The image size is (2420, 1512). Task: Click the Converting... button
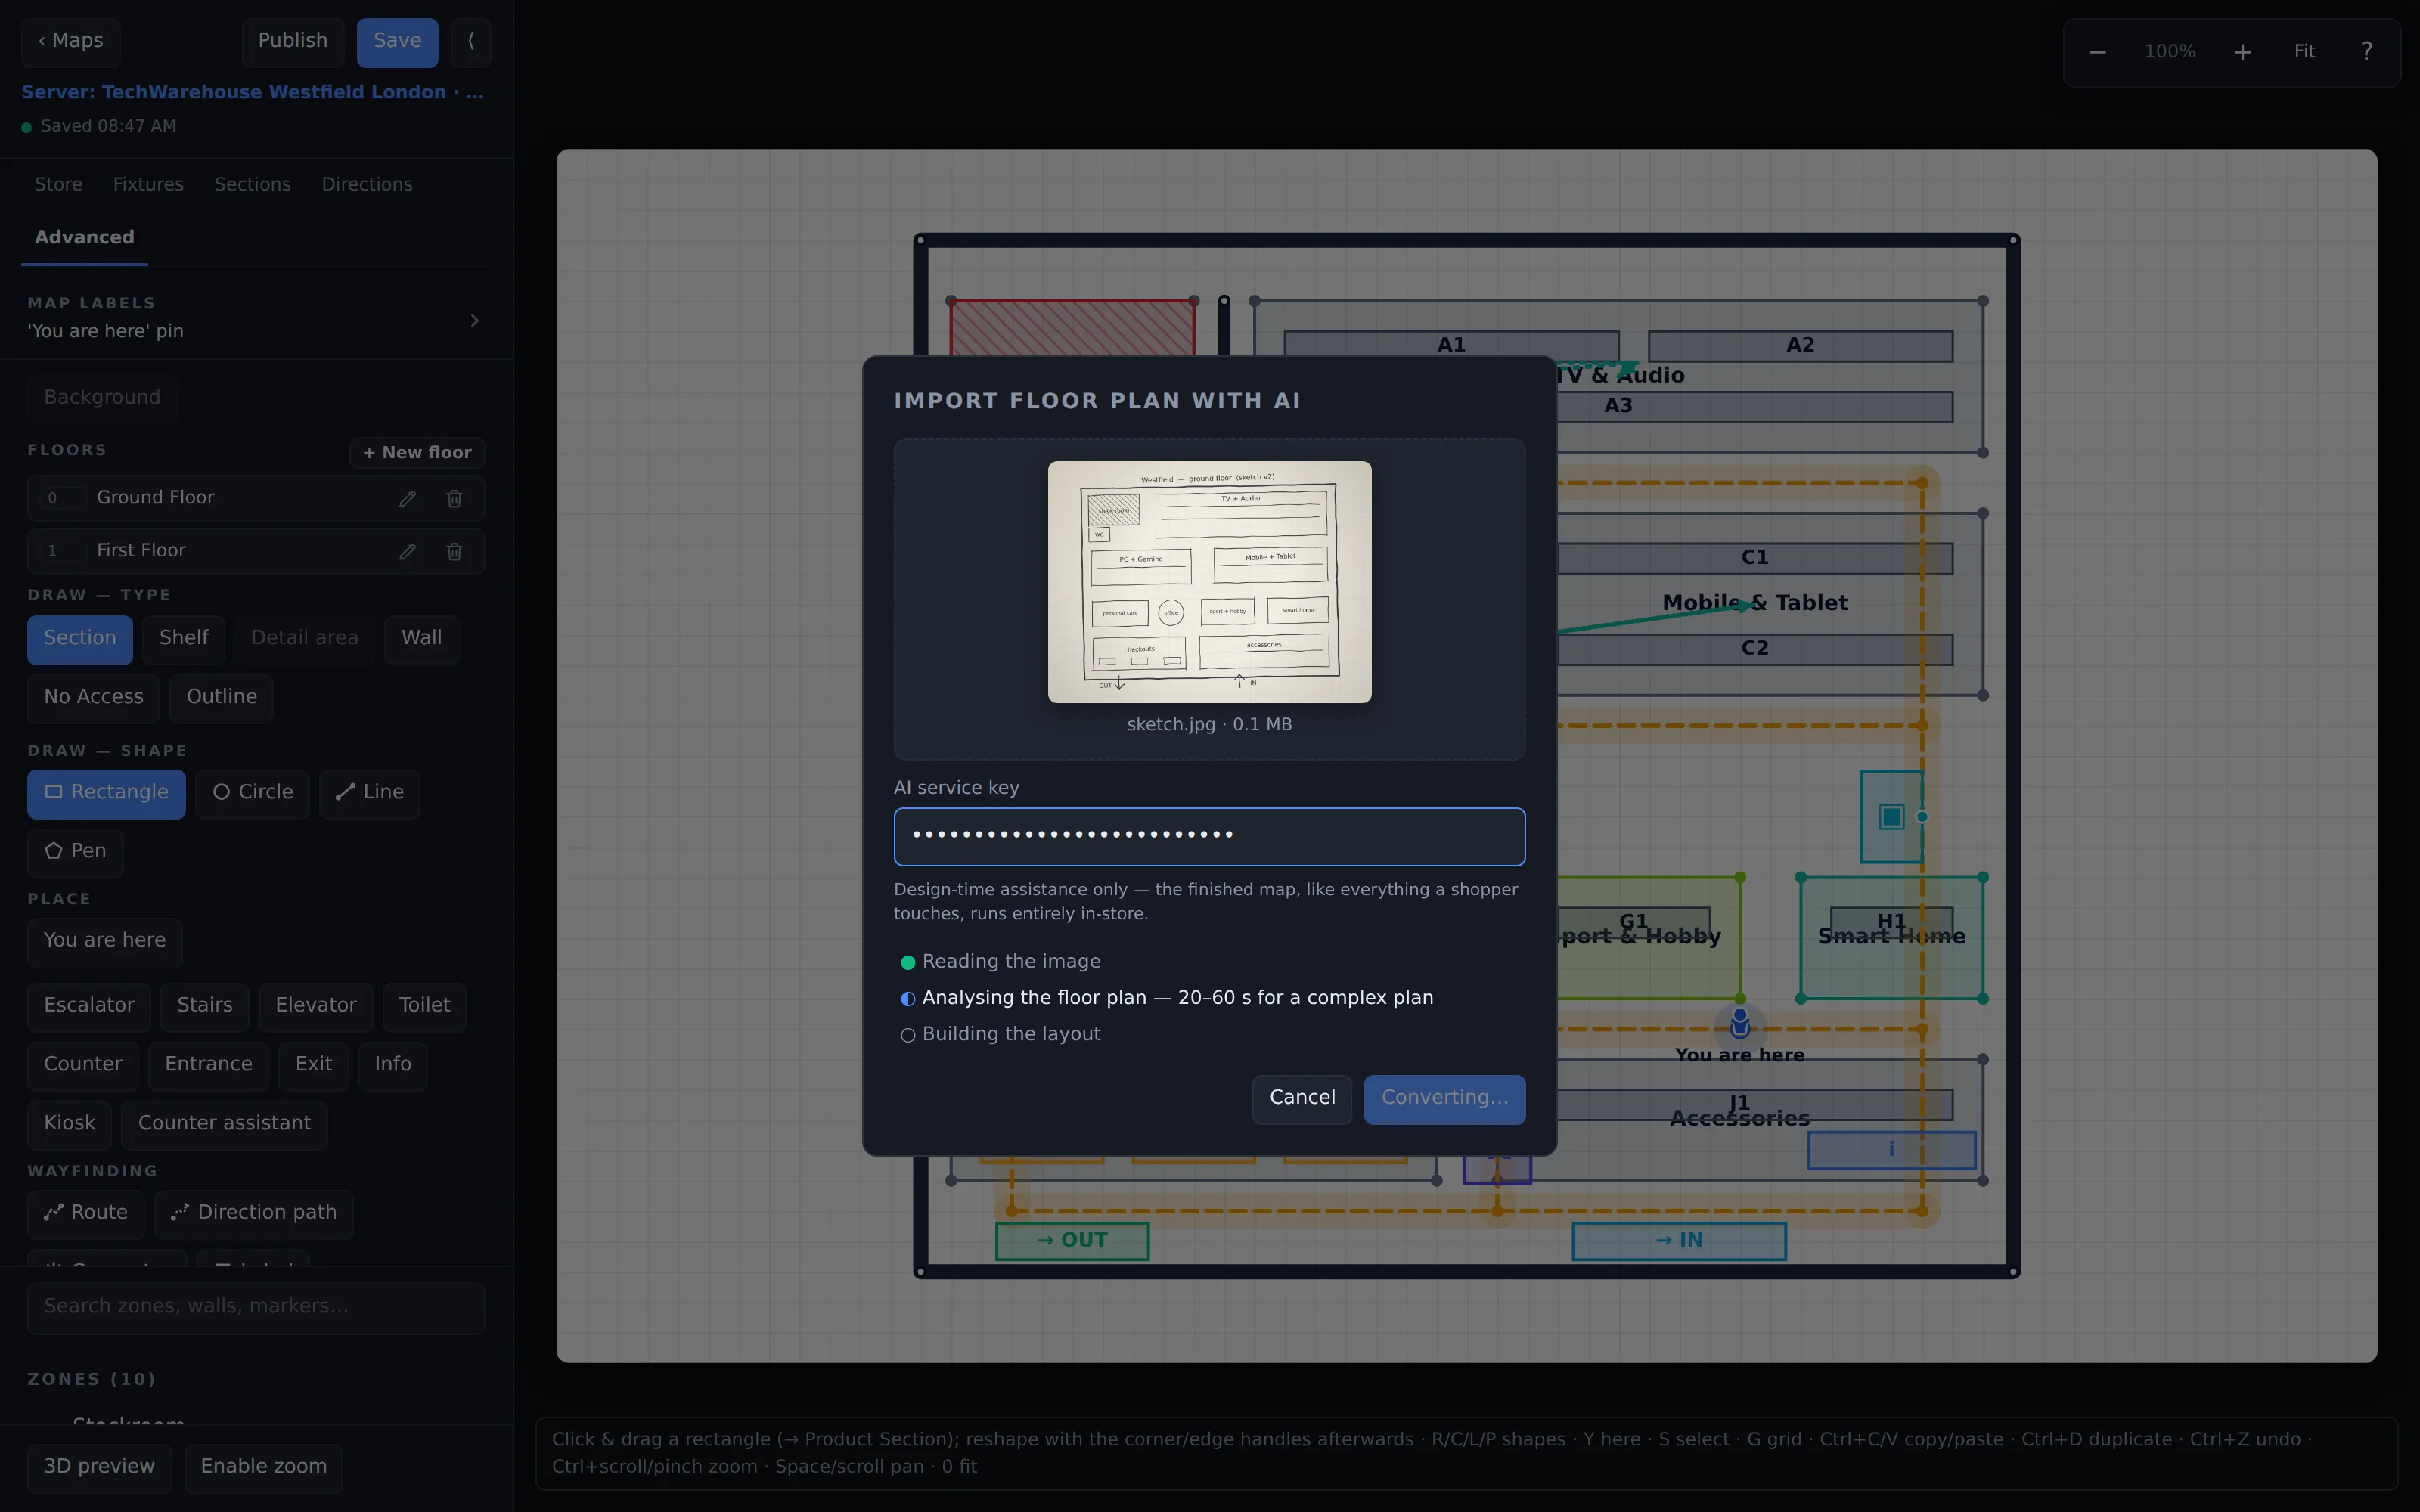click(x=1445, y=1099)
